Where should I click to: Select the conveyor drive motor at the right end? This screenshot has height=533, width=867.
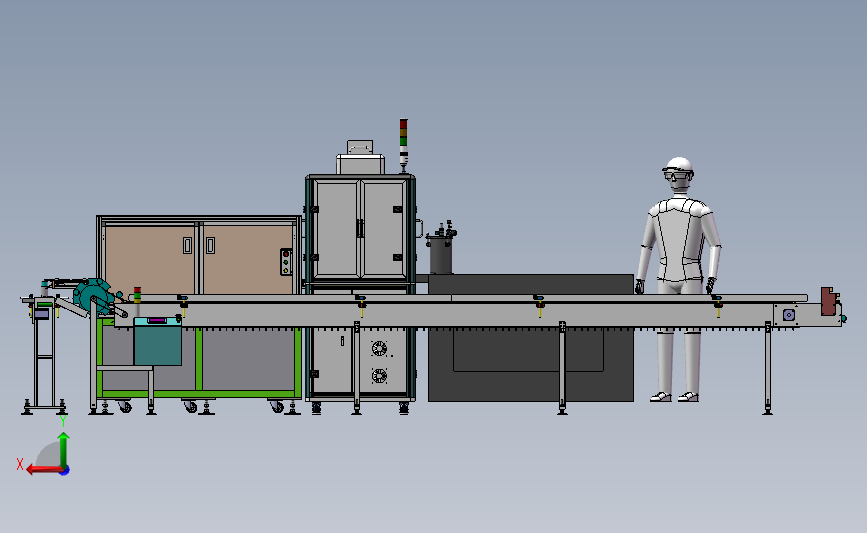click(x=789, y=315)
